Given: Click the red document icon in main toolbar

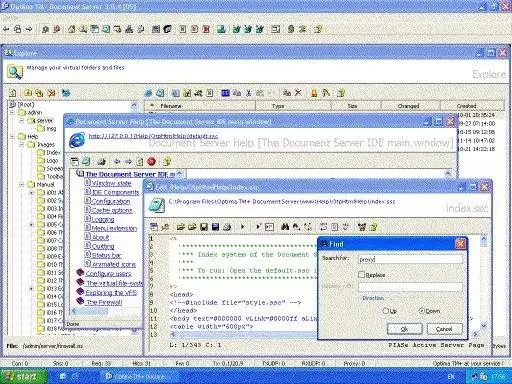Looking at the screenshot, I should [x=206, y=29].
